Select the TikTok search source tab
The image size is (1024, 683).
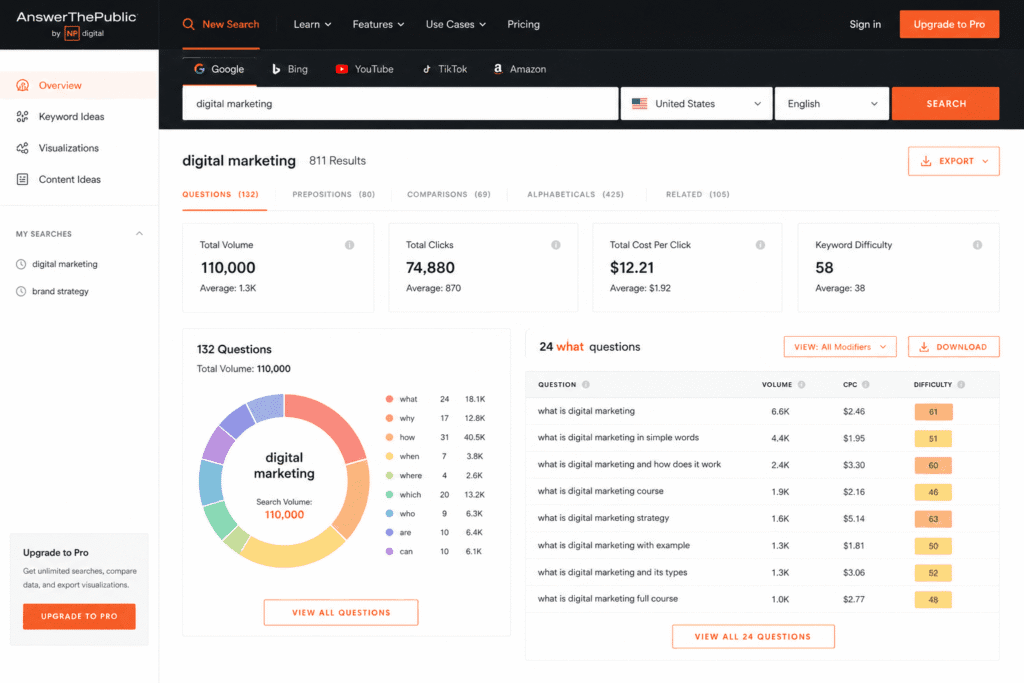445,69
